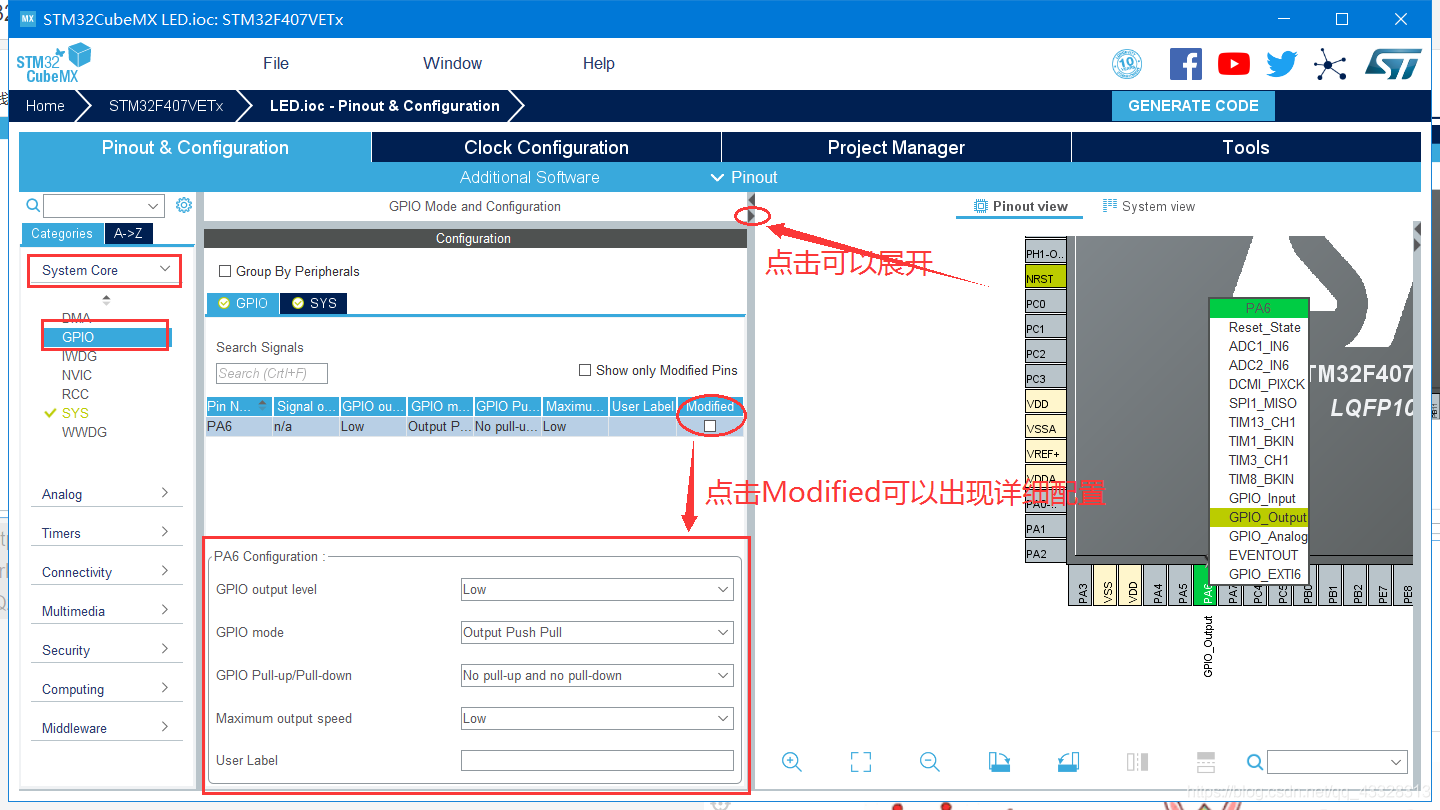The image size is (1440, 810).
Task: Open Additional Software
Action: point(530,177)
